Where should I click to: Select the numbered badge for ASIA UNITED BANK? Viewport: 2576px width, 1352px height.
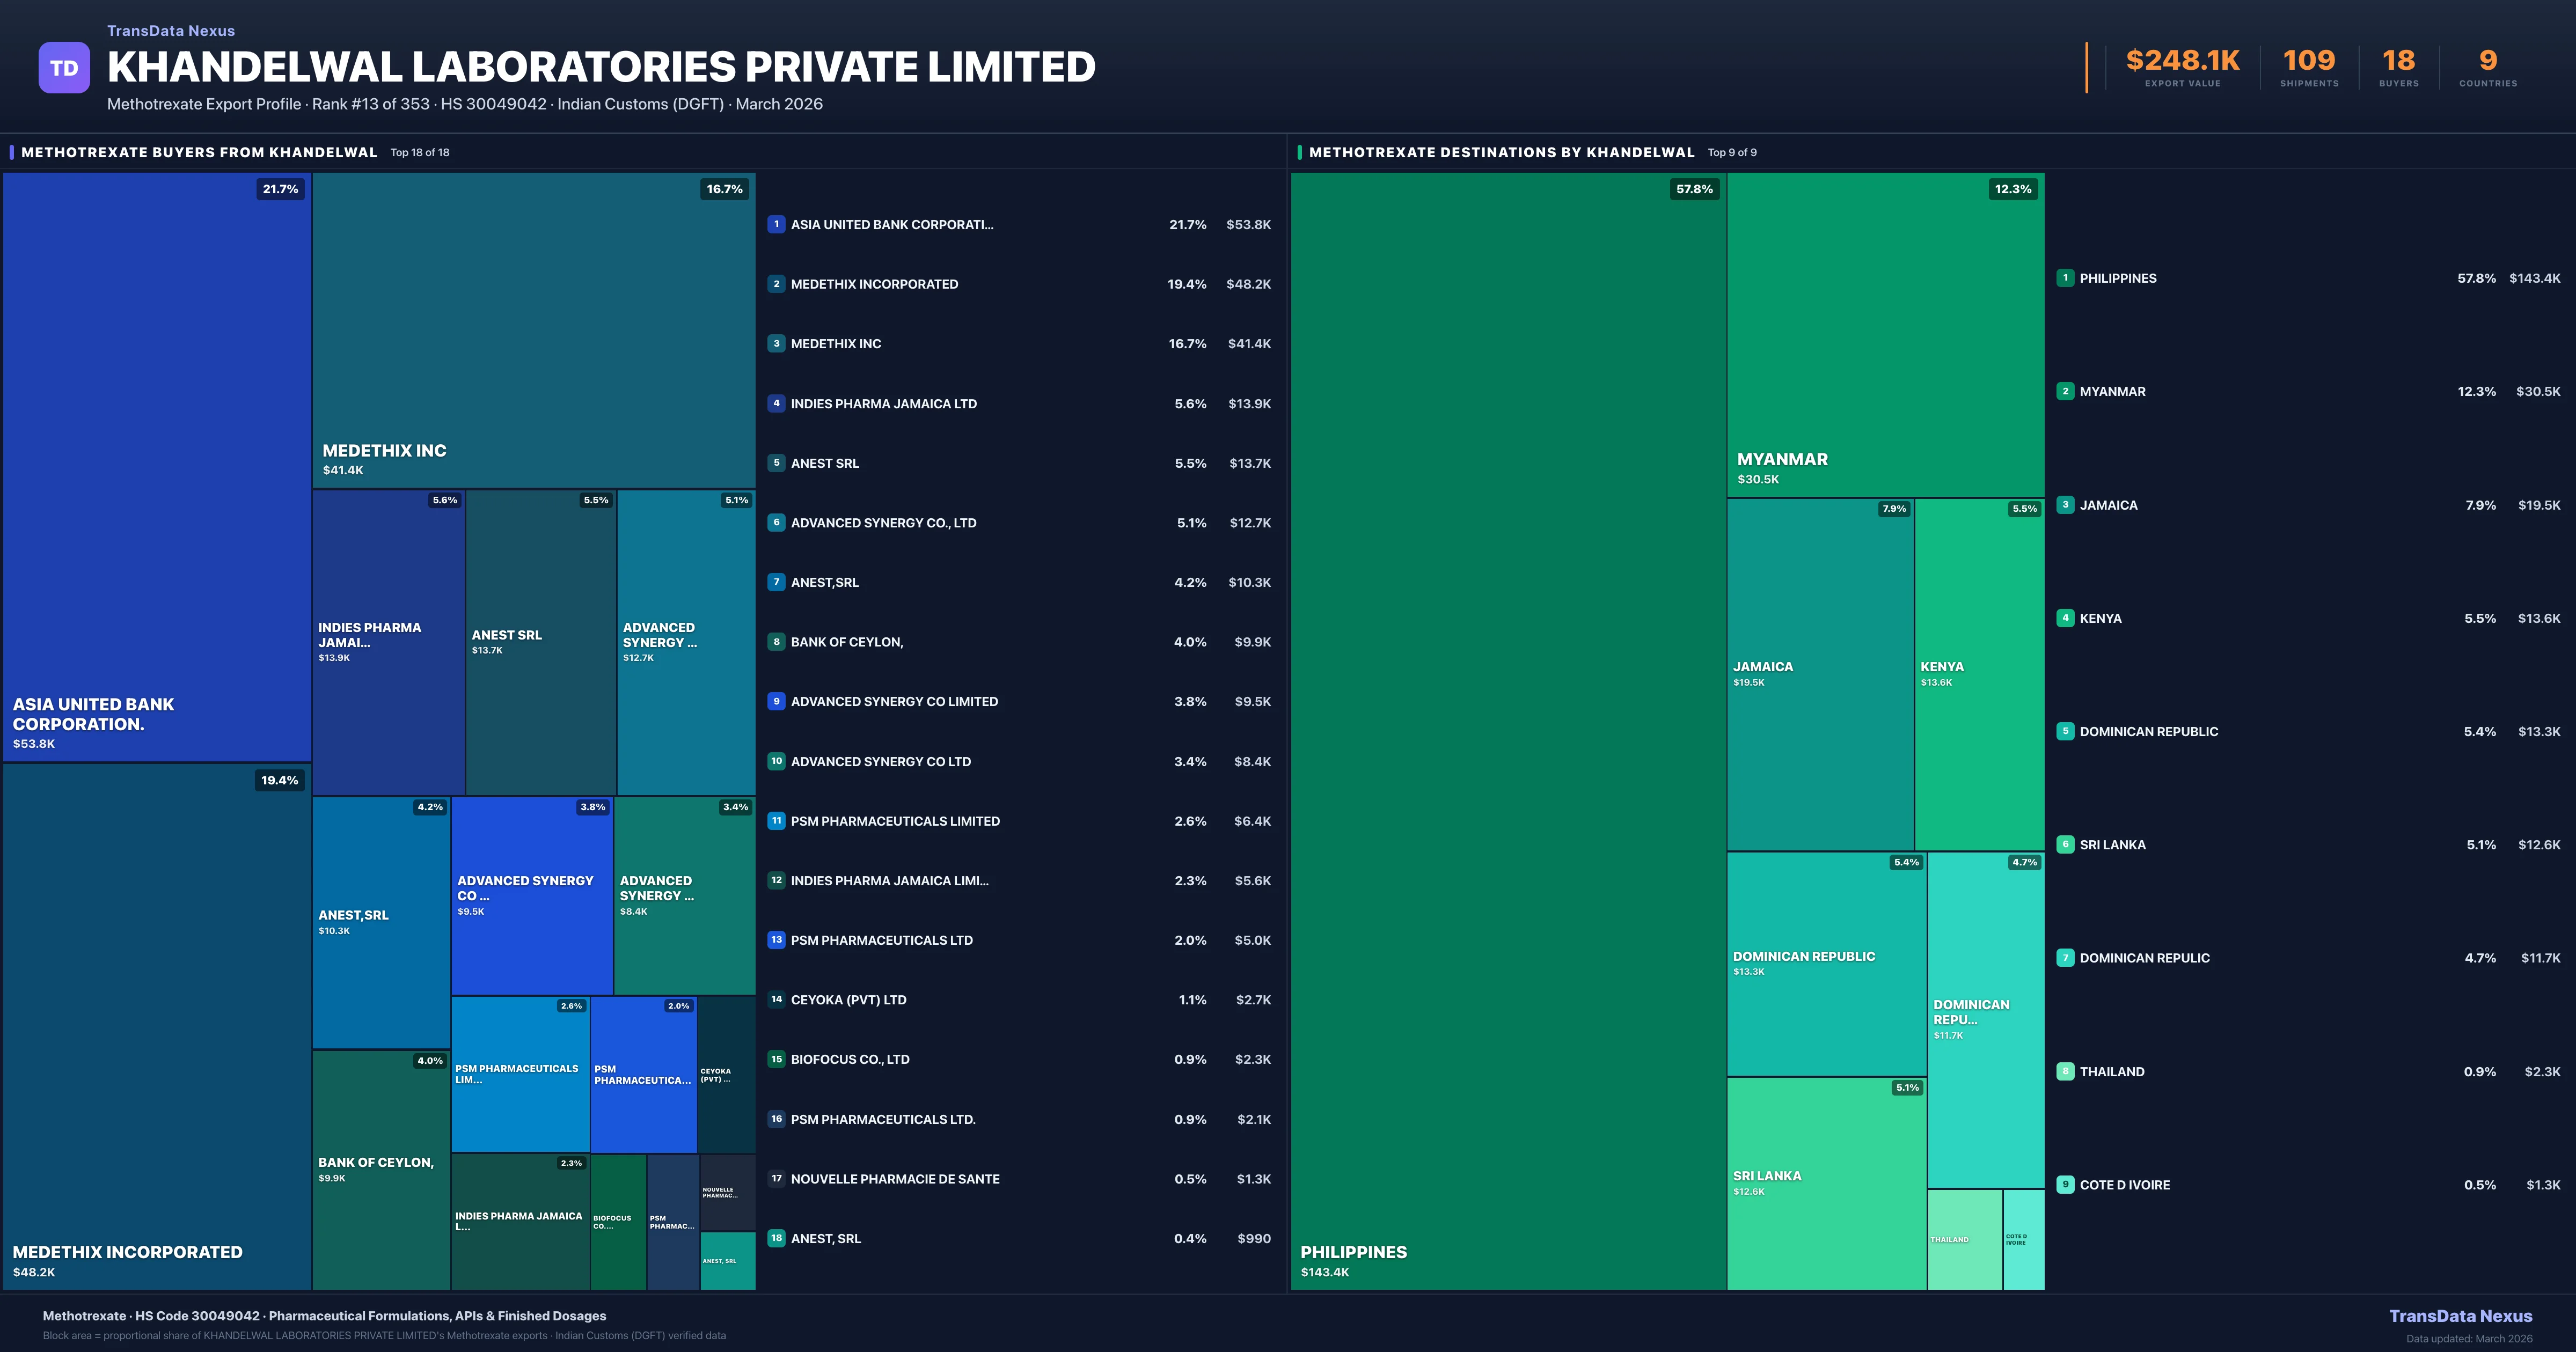pyautogui.click(x=777, y=224)
